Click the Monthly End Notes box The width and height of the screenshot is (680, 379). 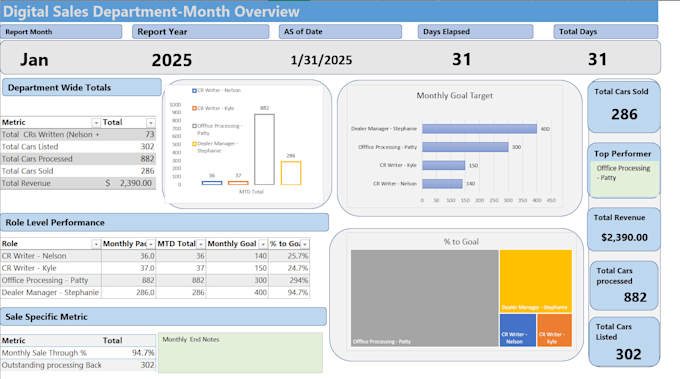[x=240, y=353]
